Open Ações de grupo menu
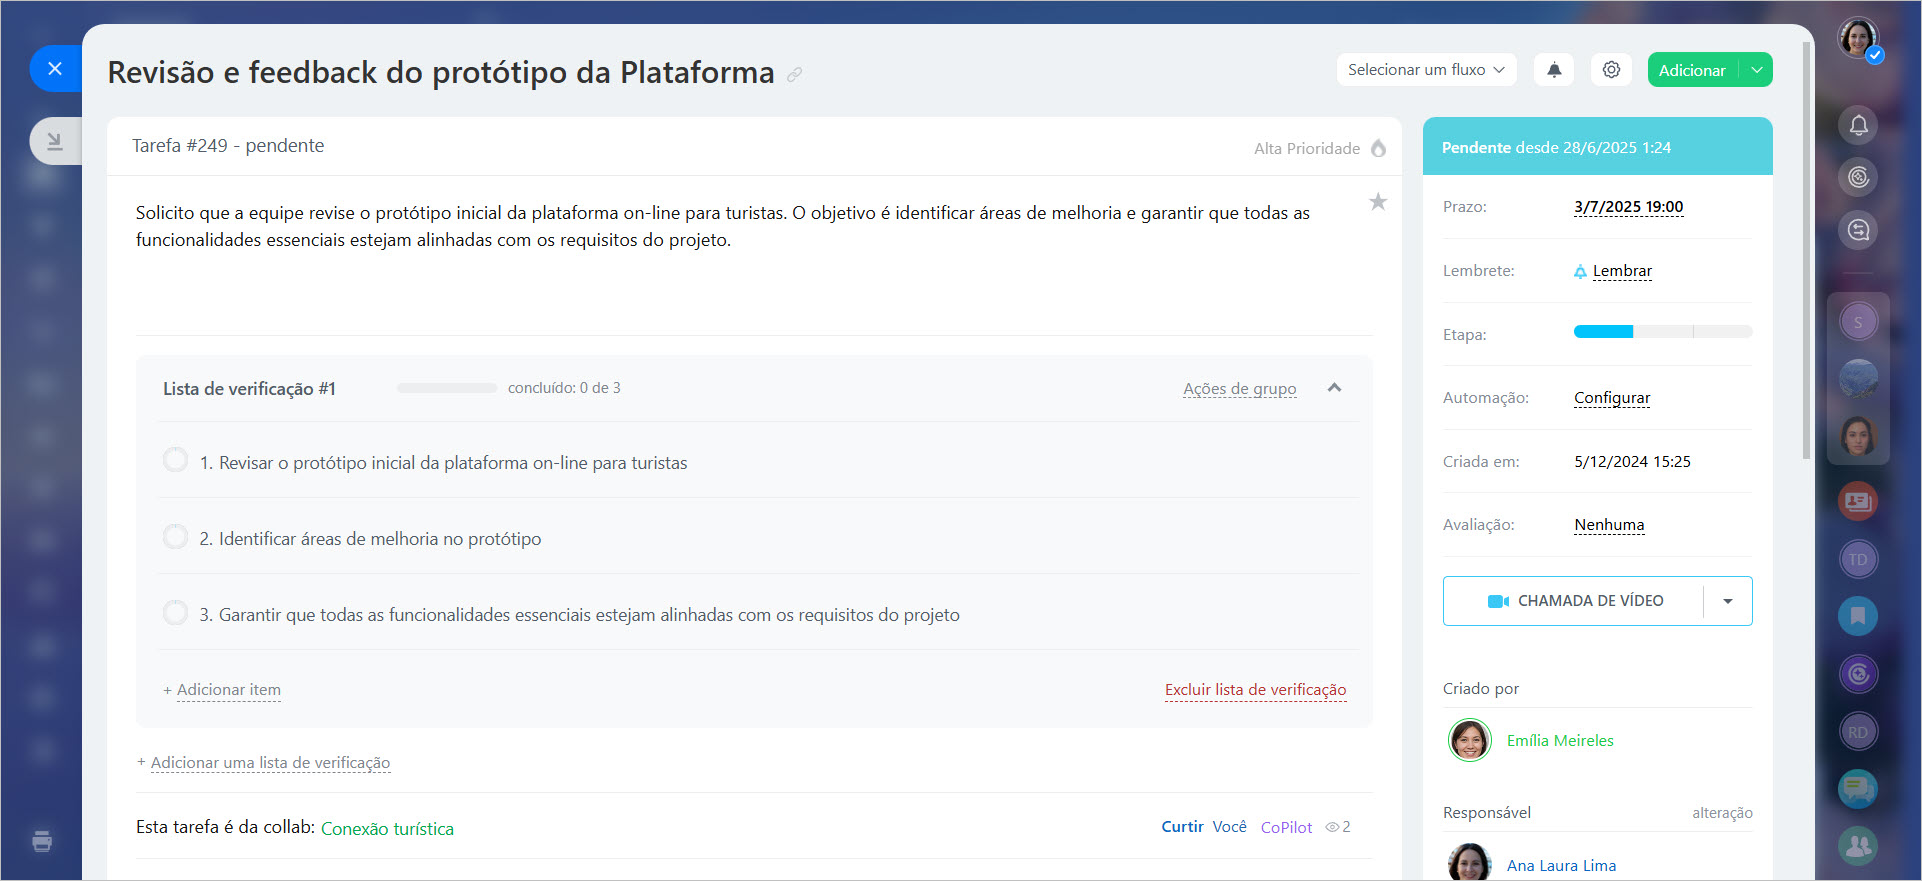The height and width of the screenshot is (881, 1922). pyautogui.click(x=1240, y=389)
